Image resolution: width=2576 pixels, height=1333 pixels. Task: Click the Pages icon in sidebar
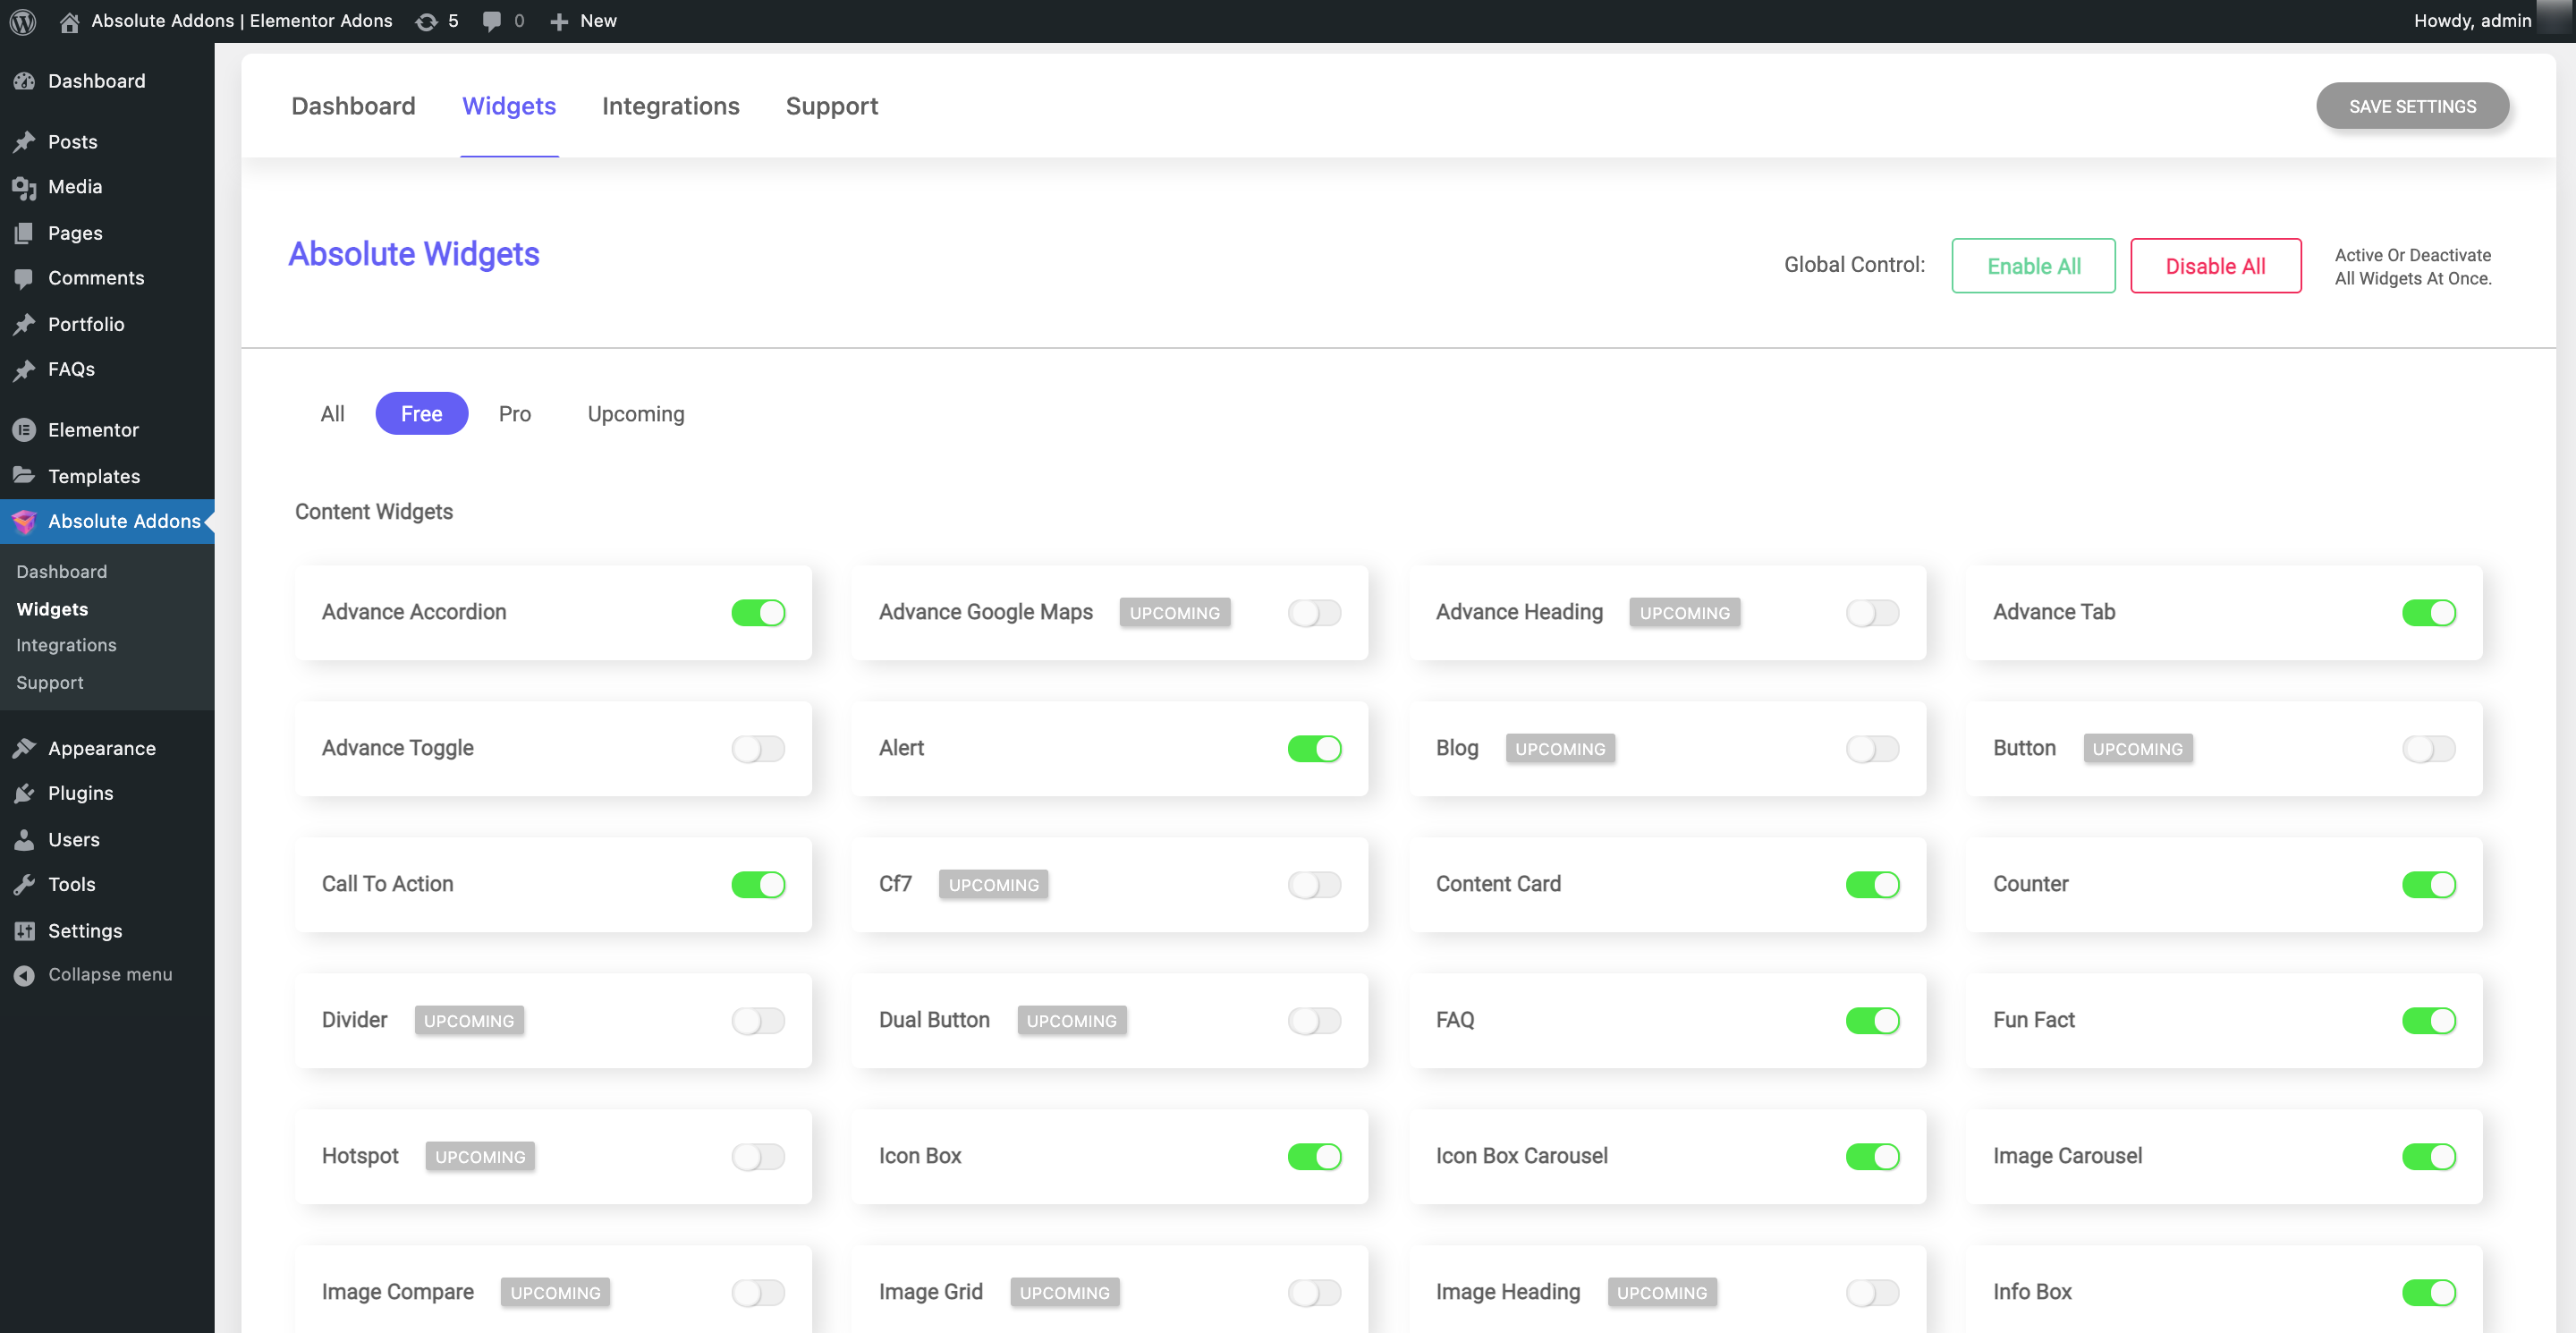(24, 233)
